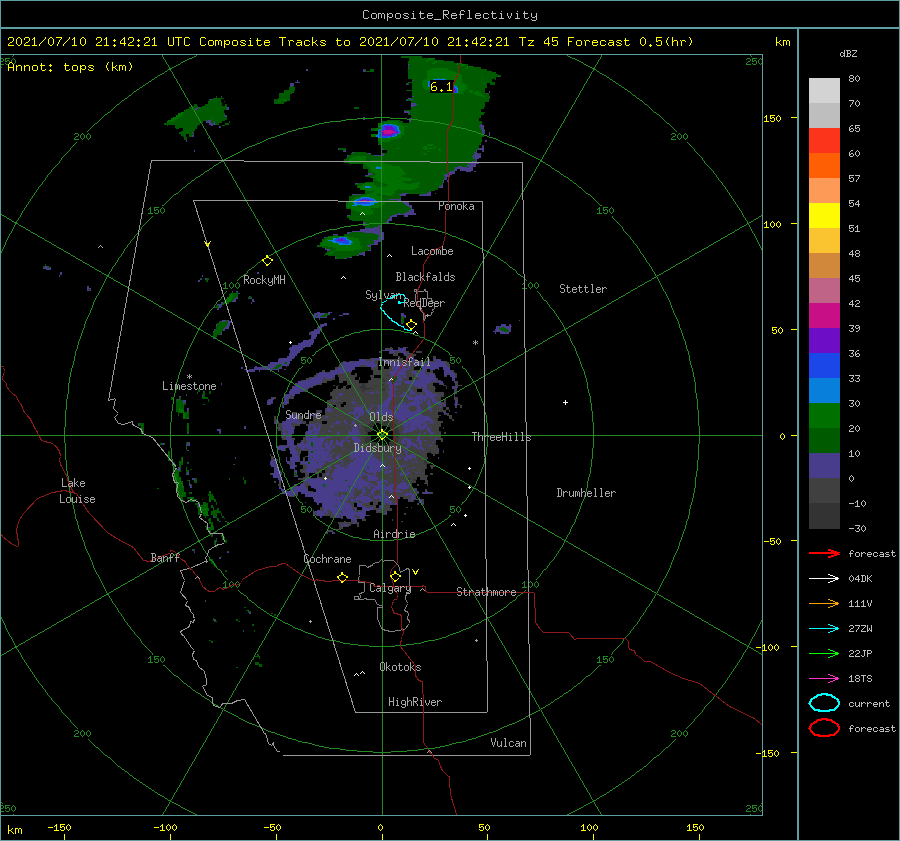Click the HighRiver city label
Screen dimensions: 900x841
414,702
